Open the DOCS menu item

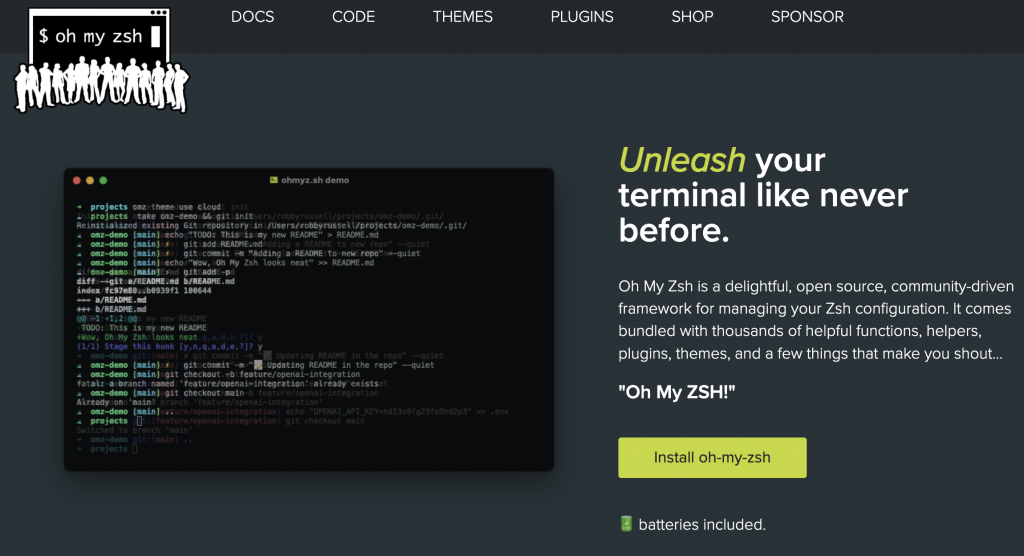coord(253,17)
